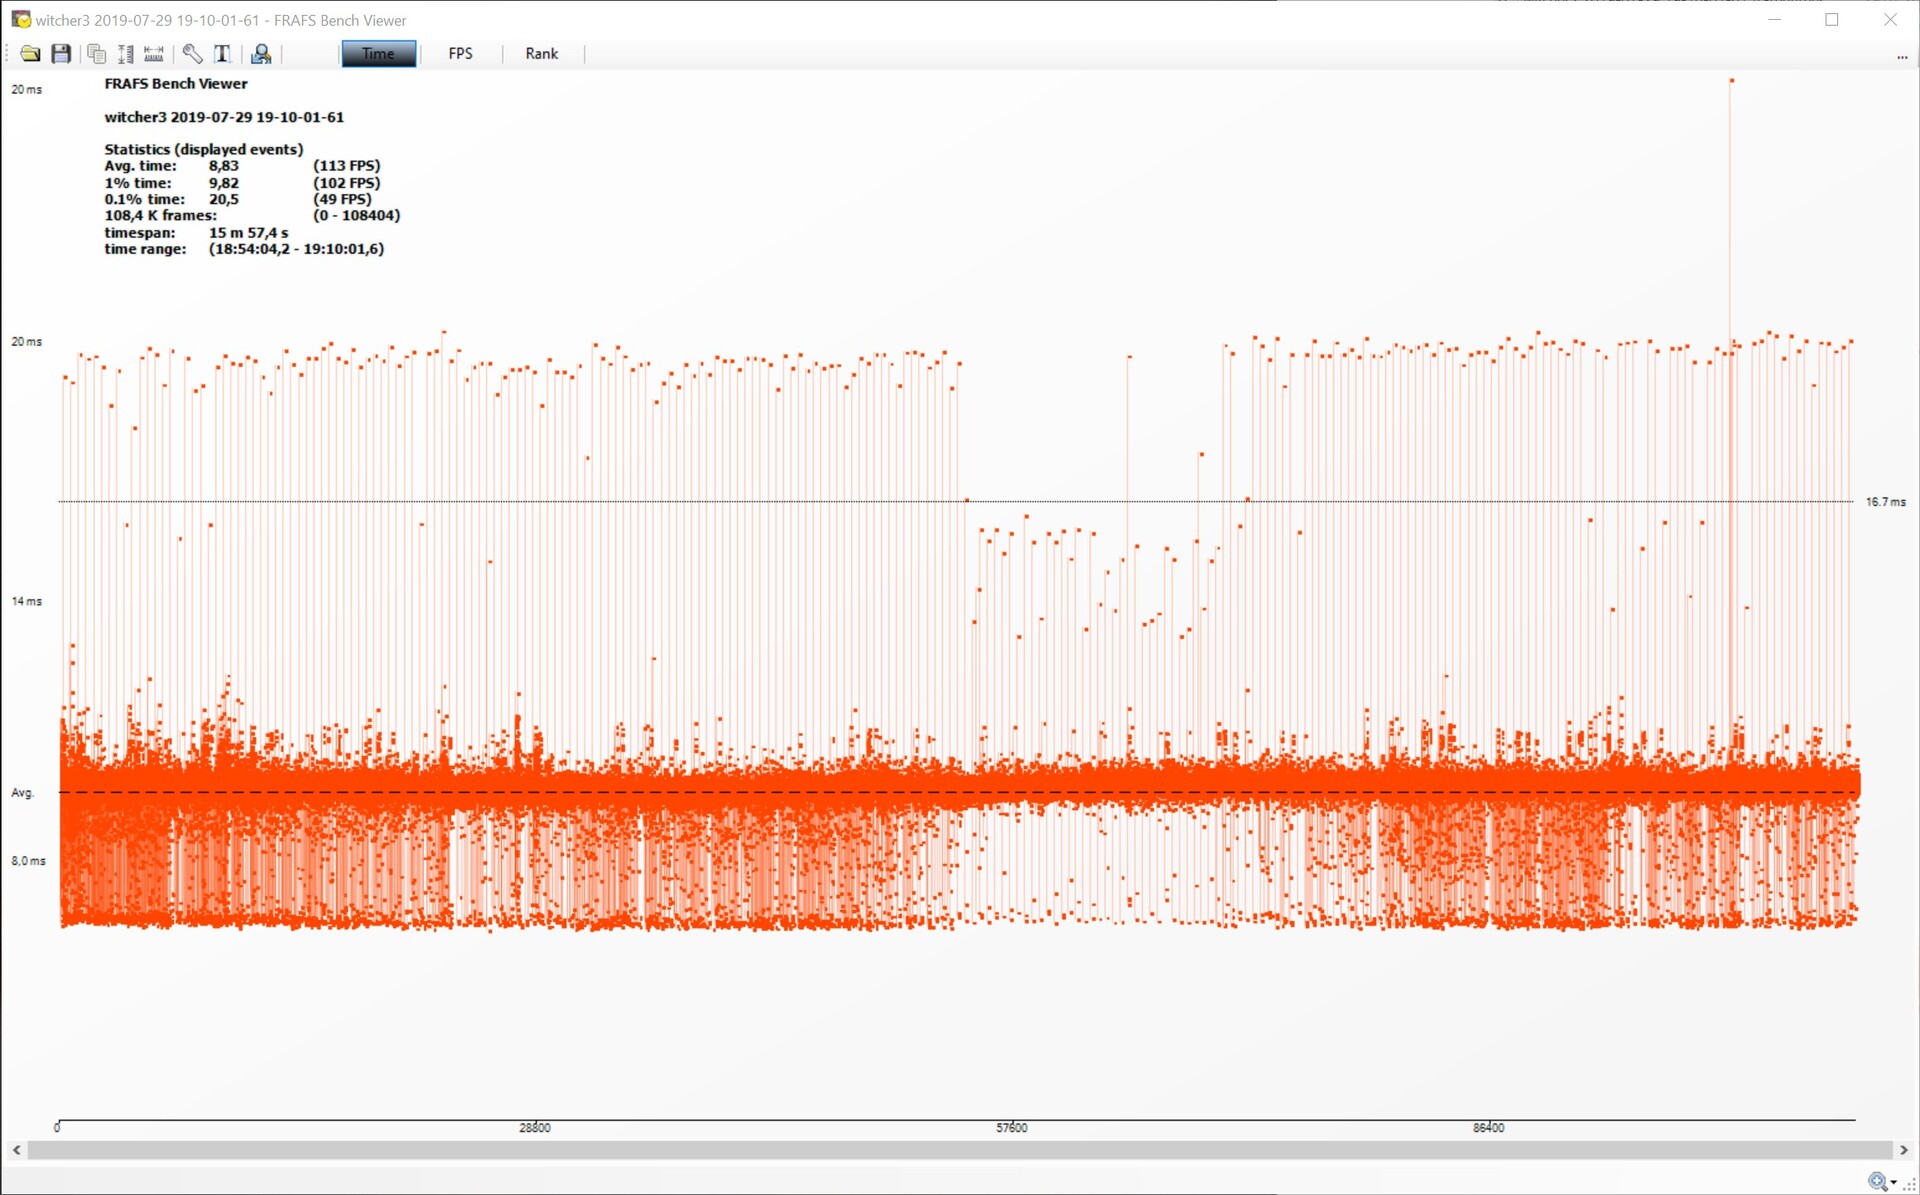Switch to the Time view
Image resolution: width=1920 pixels, height=1195 pixels.
point(378,54)
